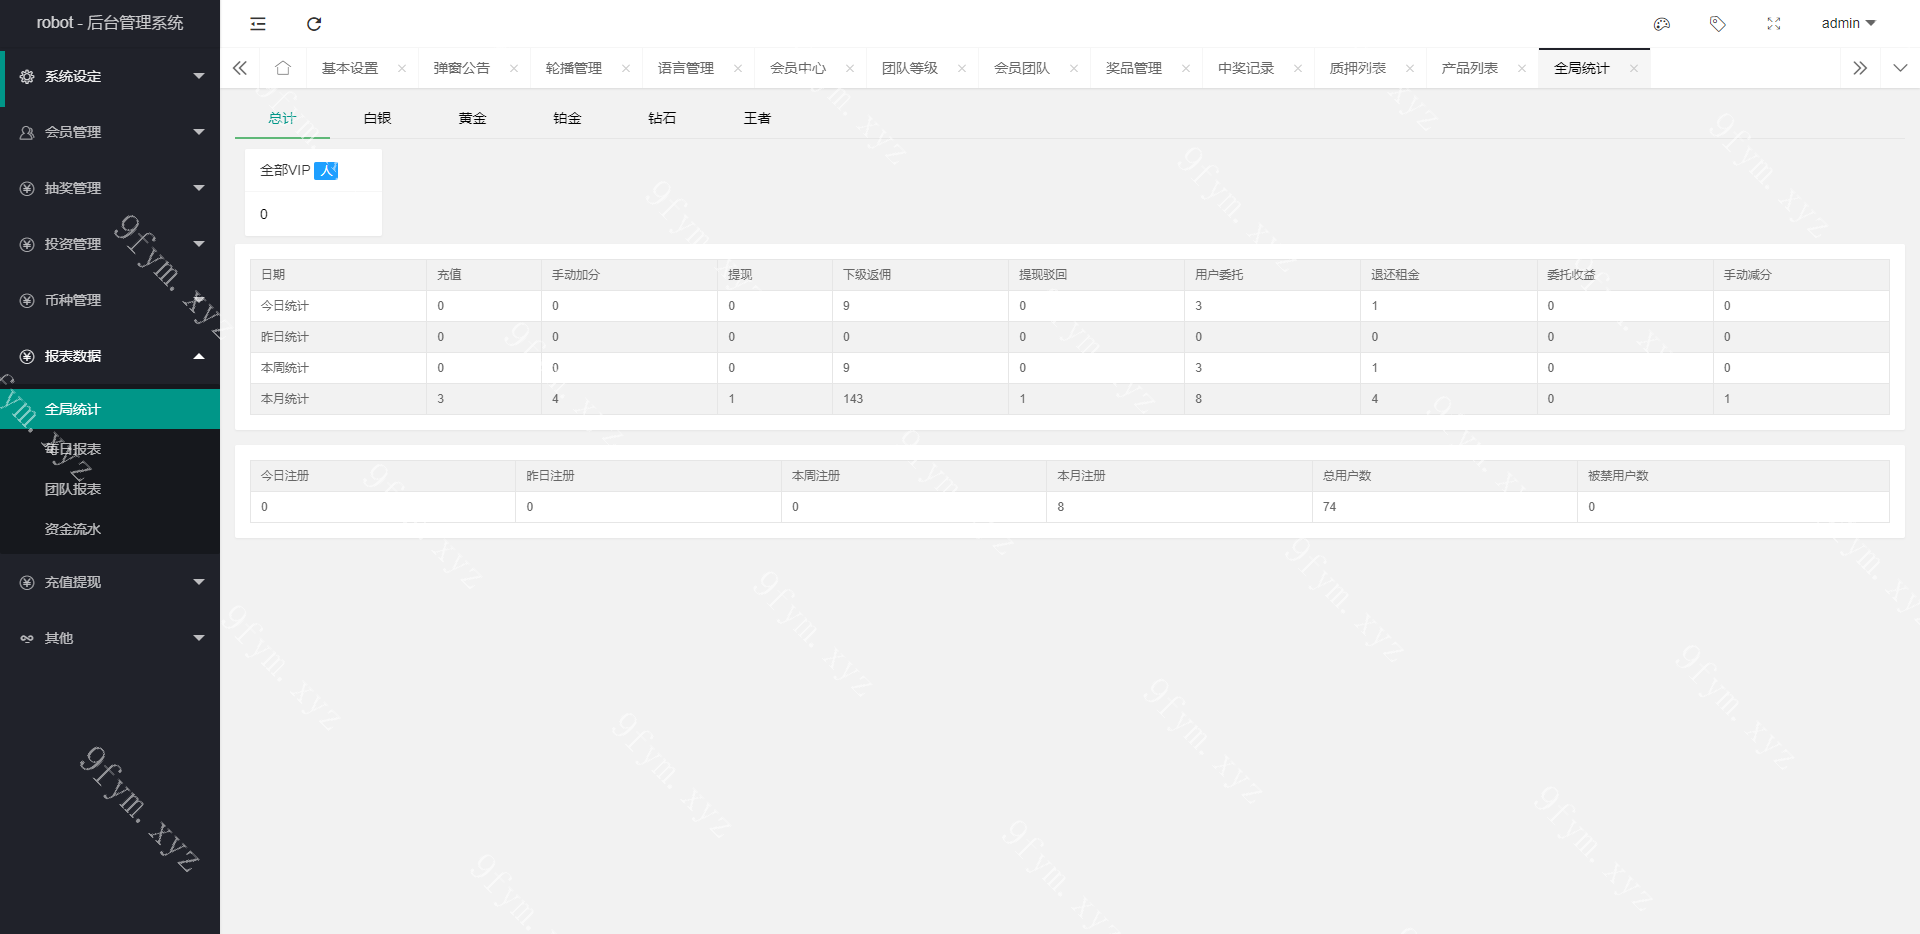Image resolution: width=1920 pixels, height=934 pixels.
Task: Click the 下级返佣 column header
Action: (867, 275)
